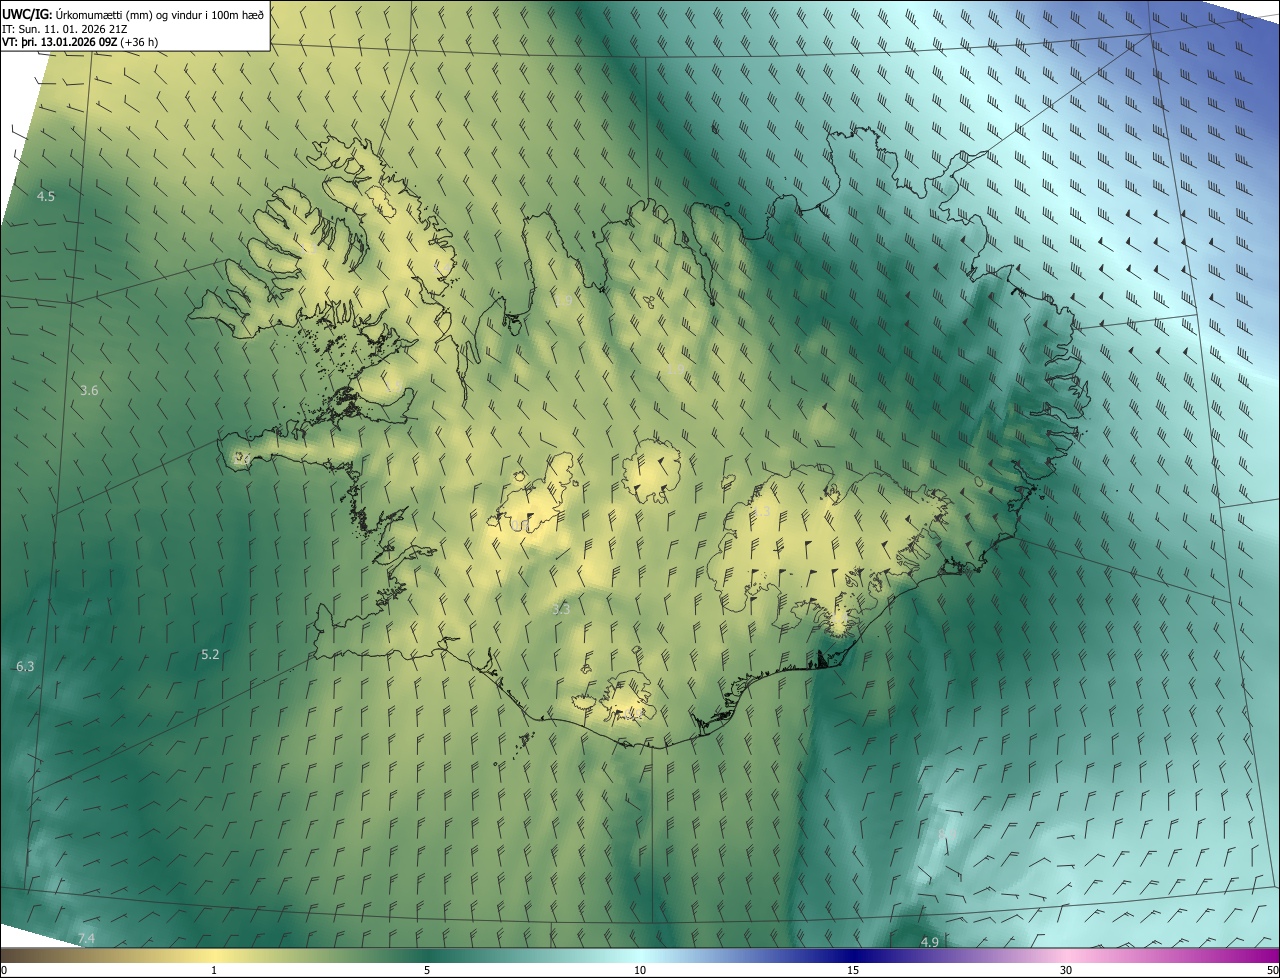Click the '50' tick label on the color scale
Viewport: 1280px width, 978px height.
tap(1272, 970)
